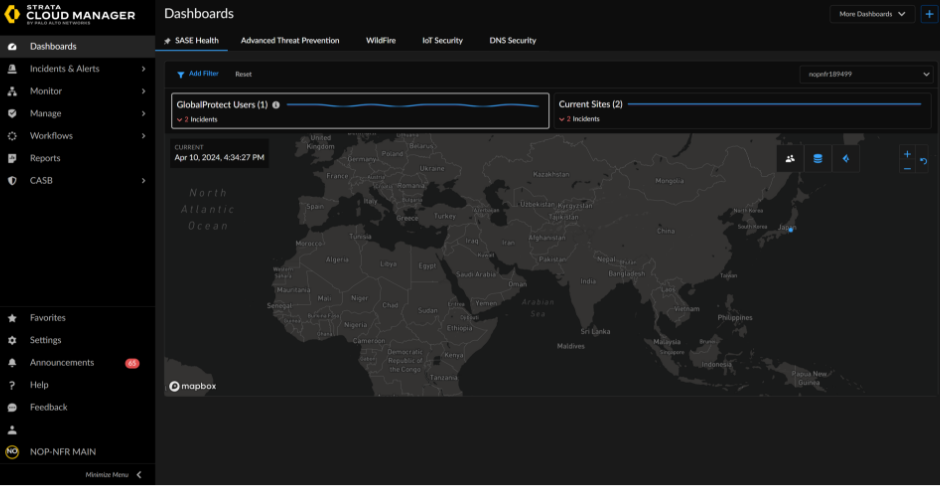Click the NOP-NFR MAIN tenant badge icon
940x486 pixels.
coord(12,452)
